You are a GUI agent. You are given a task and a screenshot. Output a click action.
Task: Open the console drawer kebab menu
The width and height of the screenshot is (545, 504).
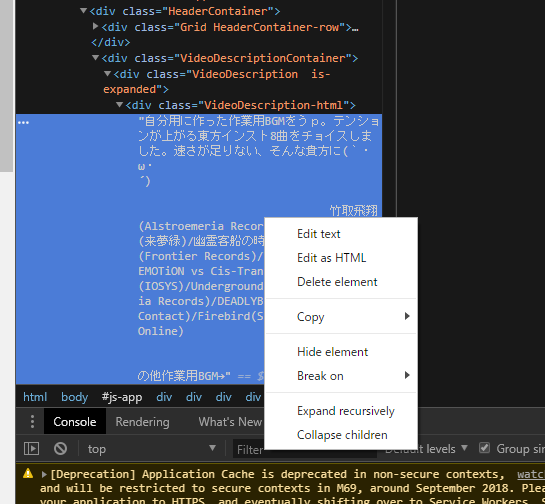(32, 422)
